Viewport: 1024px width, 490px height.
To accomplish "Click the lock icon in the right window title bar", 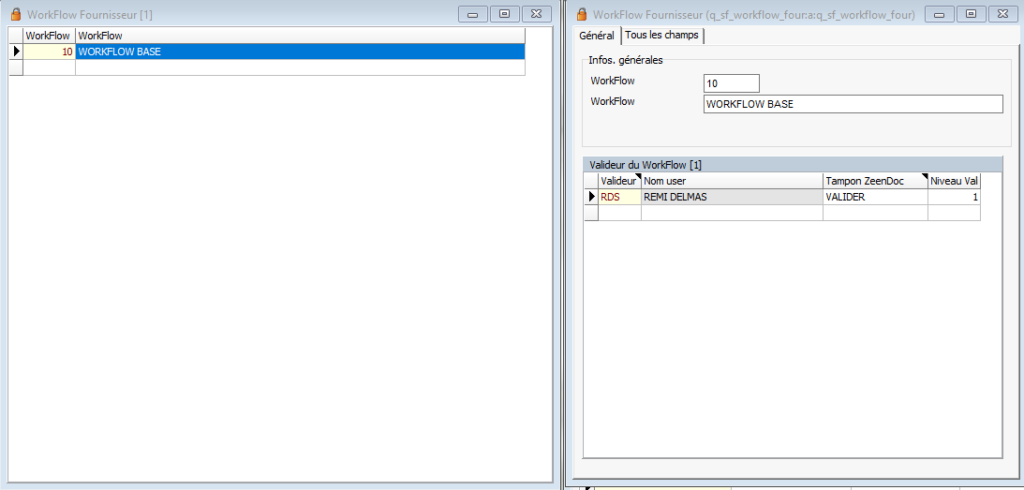I will pyautogui.click(x=582, y=14).
